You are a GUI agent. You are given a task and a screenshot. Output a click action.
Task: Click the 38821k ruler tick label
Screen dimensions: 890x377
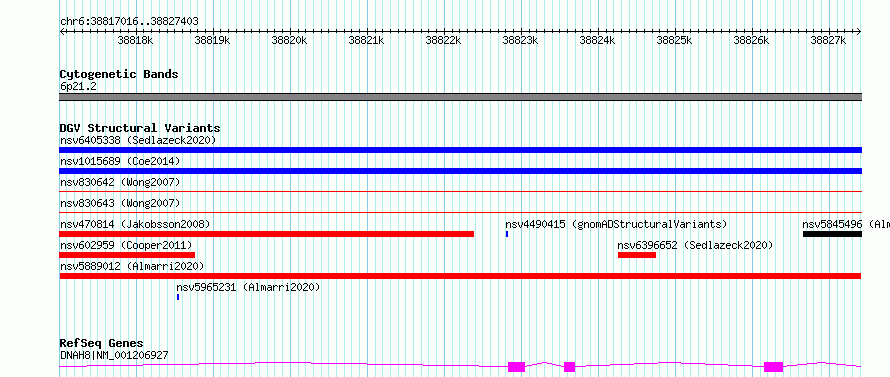366,40
